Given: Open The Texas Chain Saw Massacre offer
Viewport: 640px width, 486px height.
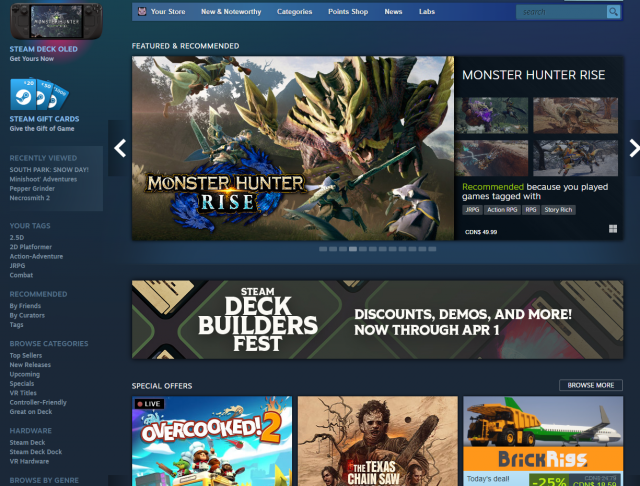Looking at the screenshot, I should 377,440.
